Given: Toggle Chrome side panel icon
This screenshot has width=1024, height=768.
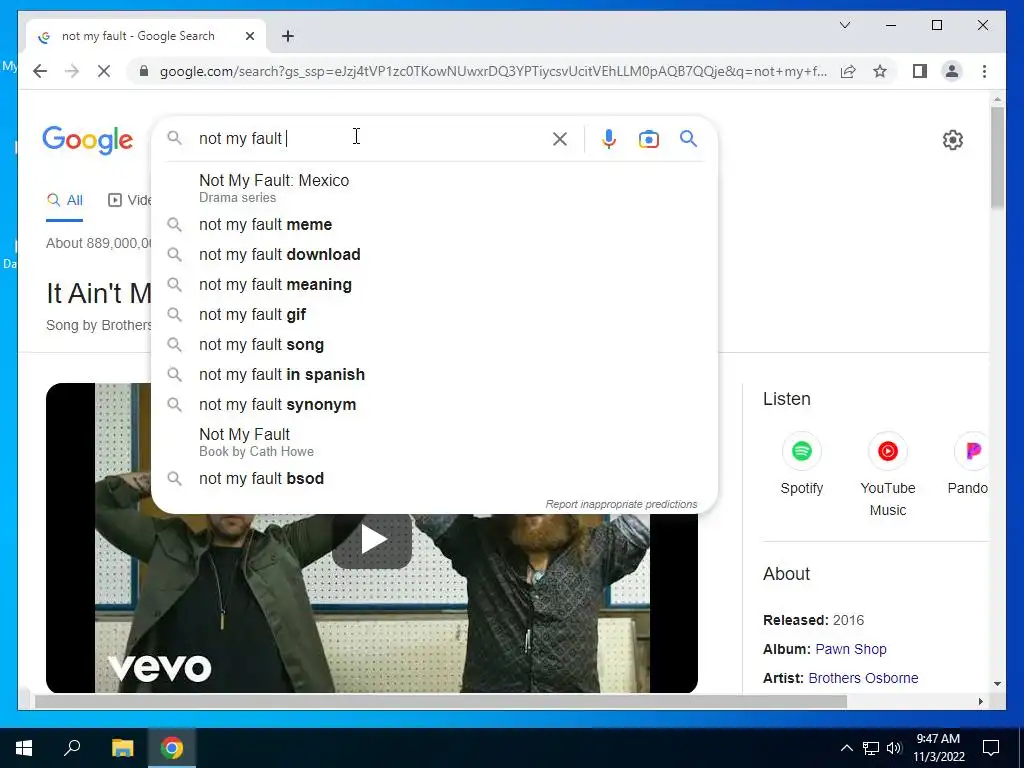Looking at the screenshot, I should (x=920, y=71).
